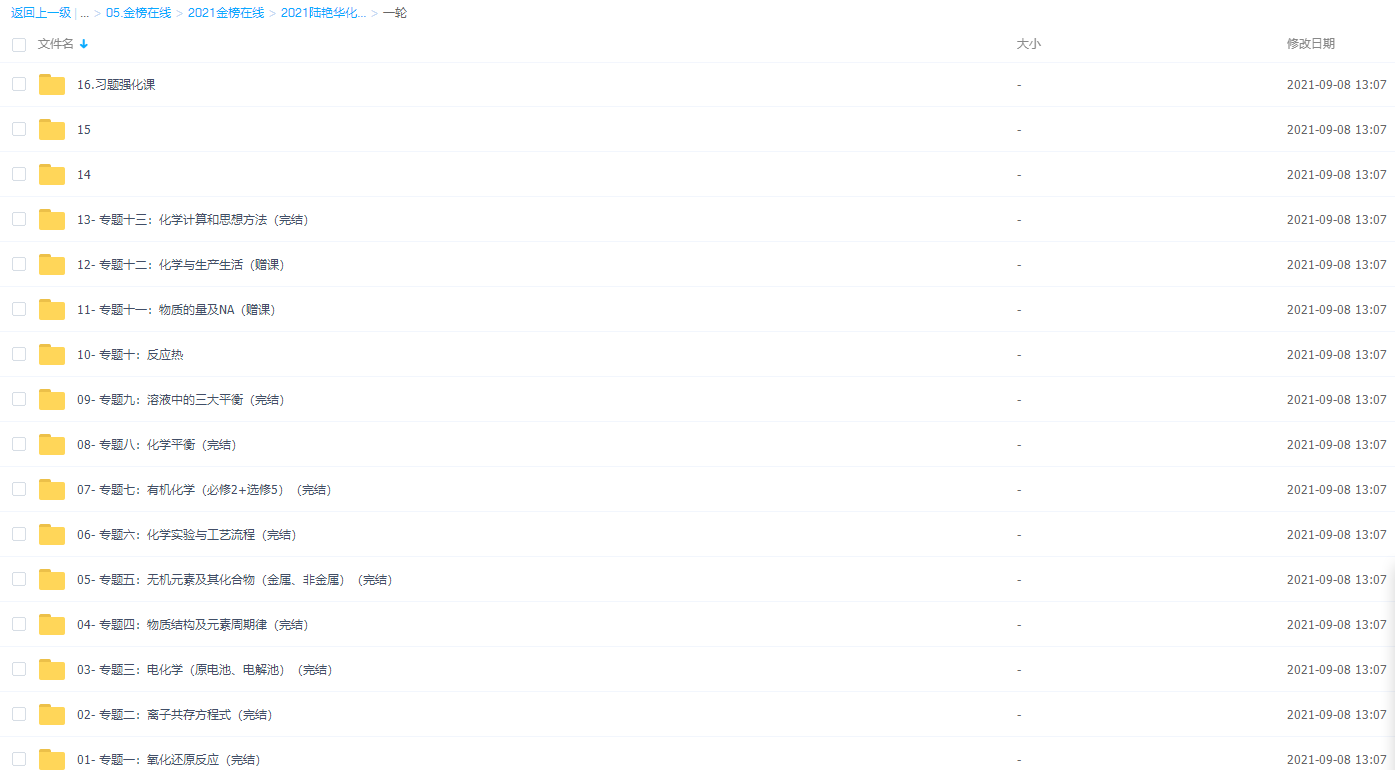This screenshot has height=770, width=1395.
Task: Toggle the select-all checkbox in header
Action: [x=19, y=44]
